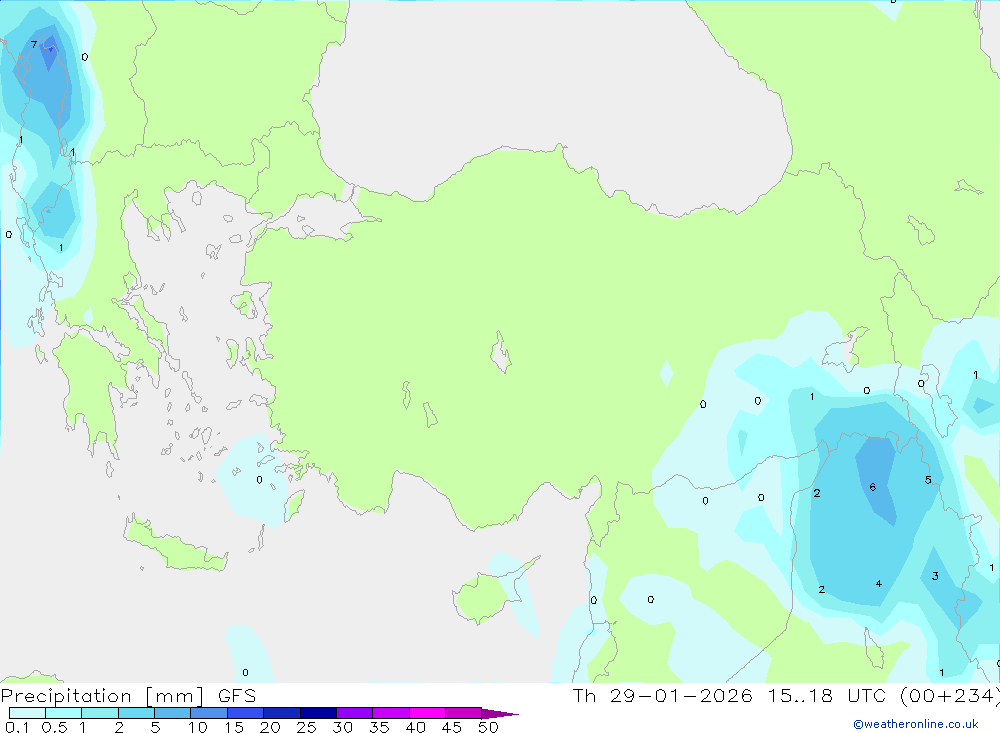Click the 0.5–1 mm legend color box
Screen dimensions: 1000x733
point(63,713)
